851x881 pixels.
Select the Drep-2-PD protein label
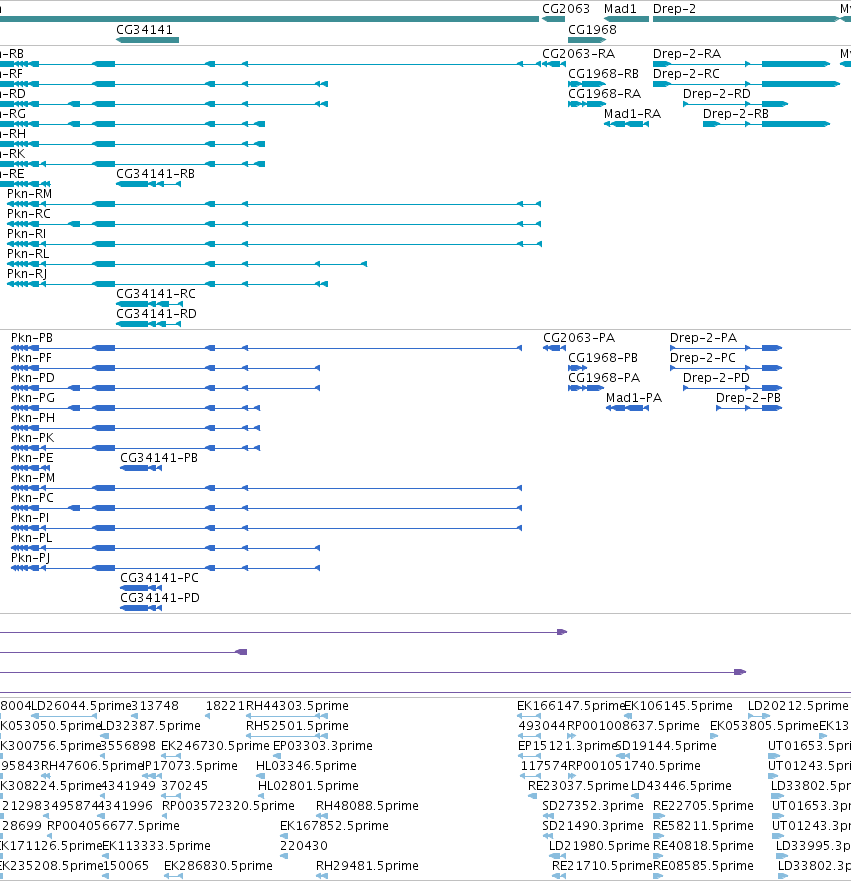point(716,378)
